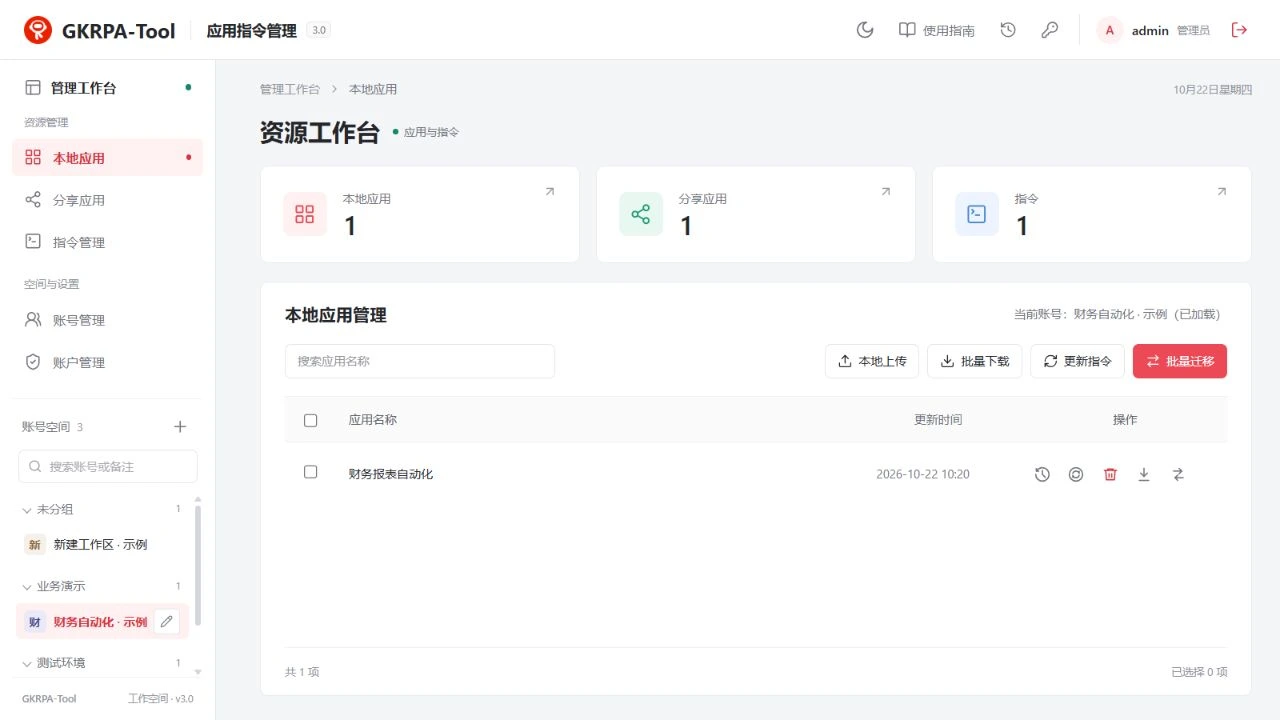
Task: Open the history clock icon in the top bar
Action: (1008, 30)
